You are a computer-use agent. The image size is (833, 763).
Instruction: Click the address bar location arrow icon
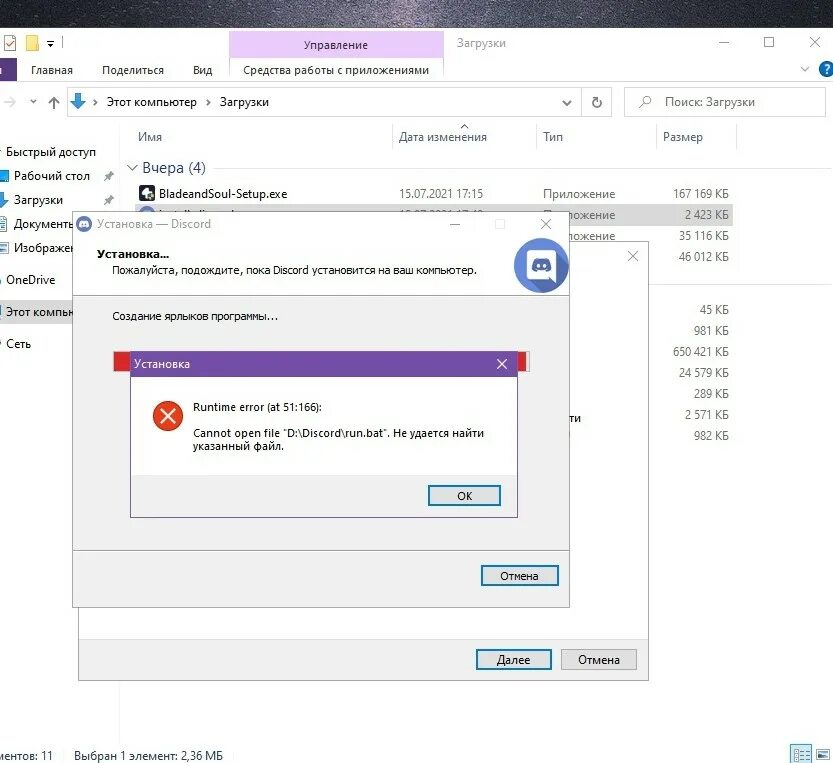click(x=78, y=101)
